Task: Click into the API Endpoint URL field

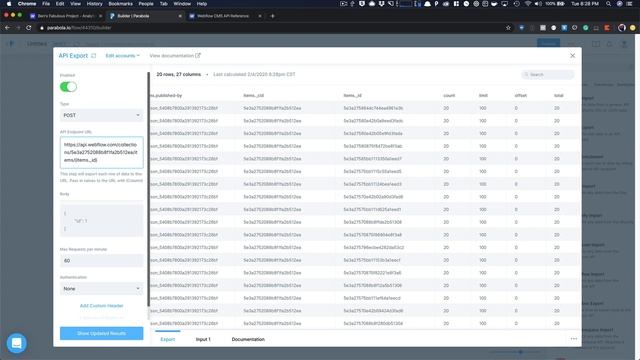Action: pyautogui.click(x=102, y=152)
